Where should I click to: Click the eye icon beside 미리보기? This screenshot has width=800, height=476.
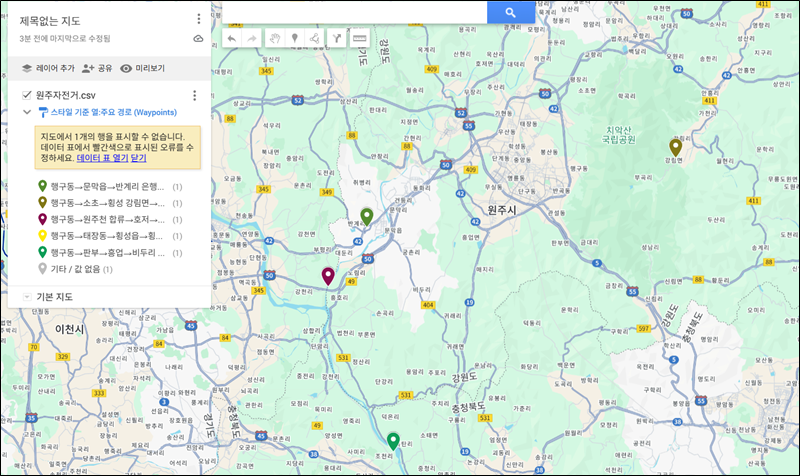coord(126,68)
